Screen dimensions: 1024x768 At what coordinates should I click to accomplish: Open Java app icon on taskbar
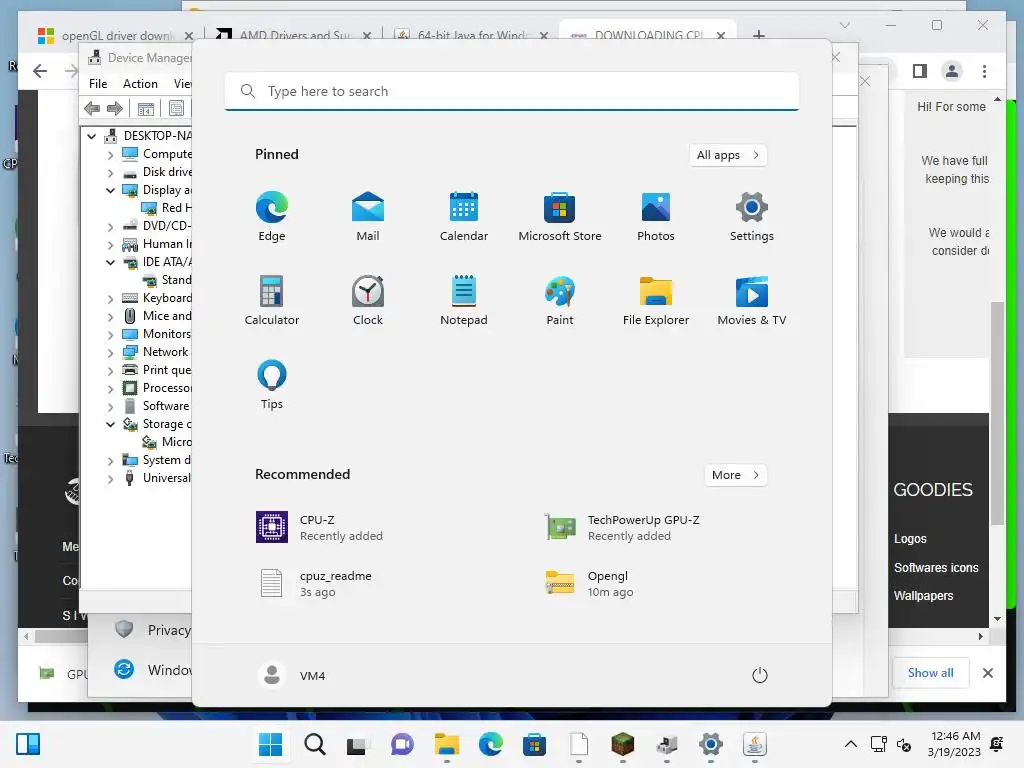point(754,744)
